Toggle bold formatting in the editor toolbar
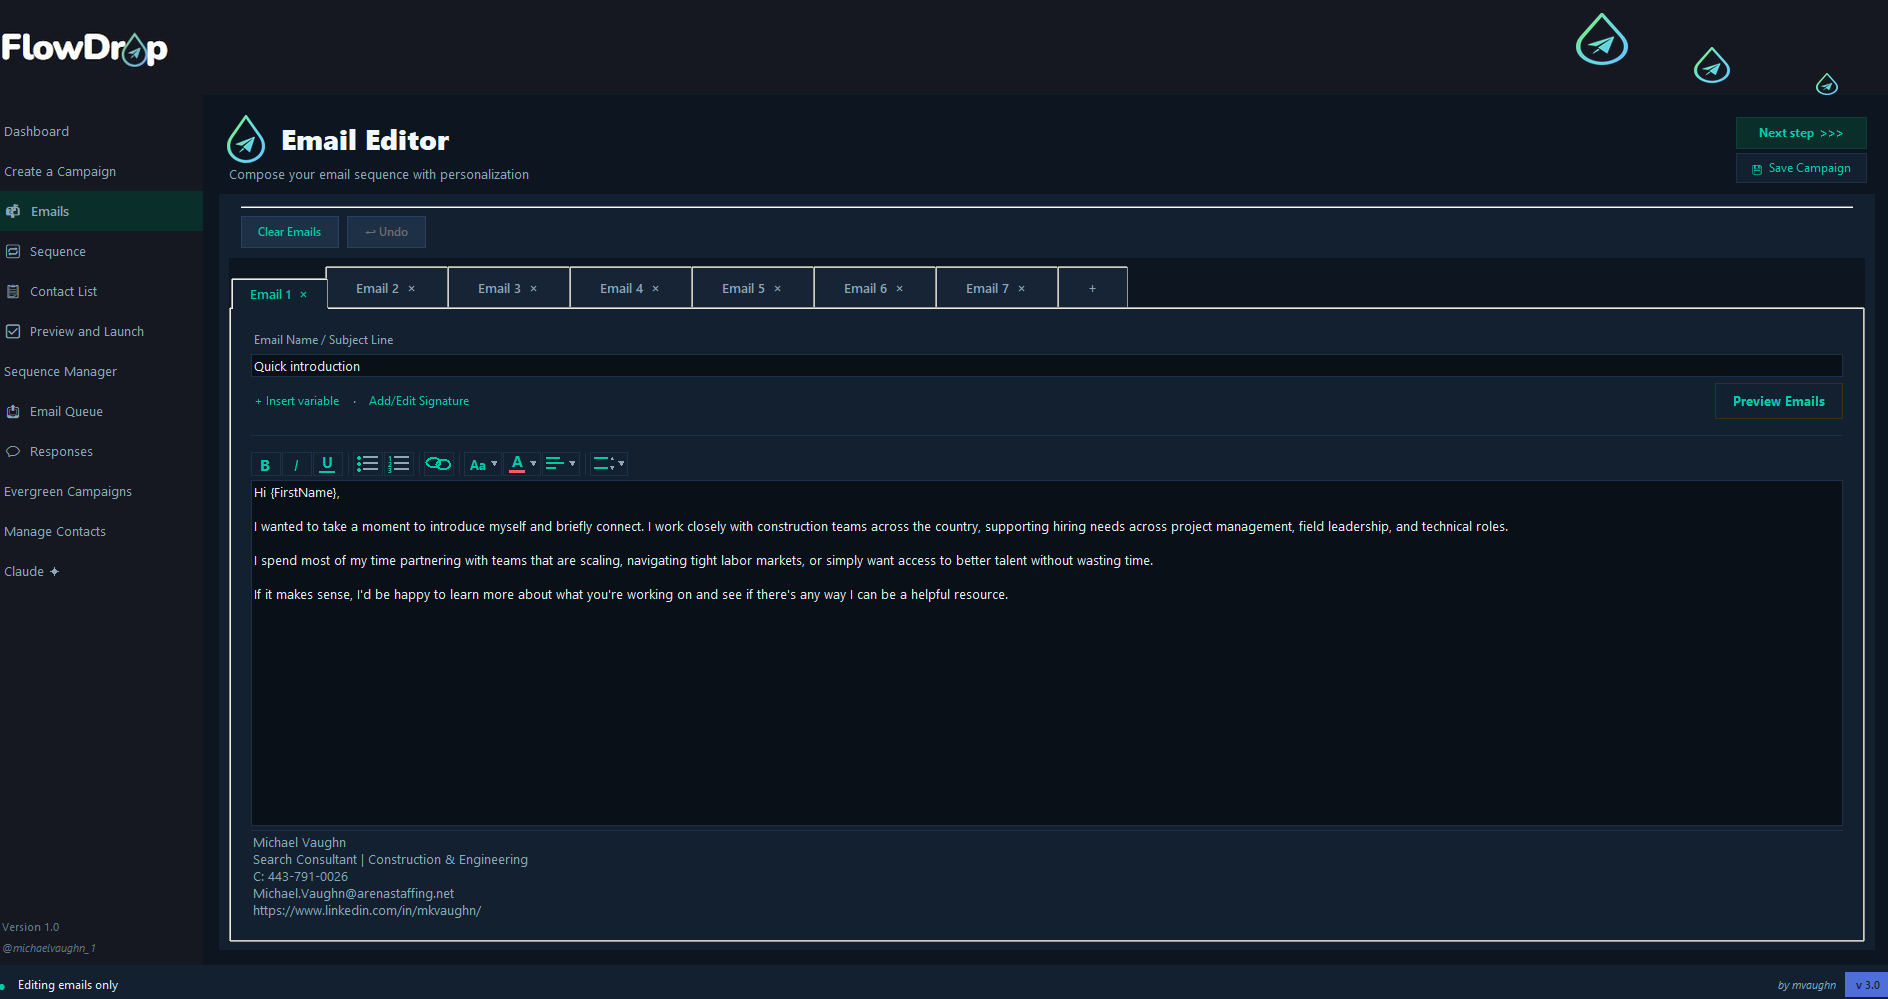Image resolution: width=1888 pixels, height=999 pixels. [265, 464]
